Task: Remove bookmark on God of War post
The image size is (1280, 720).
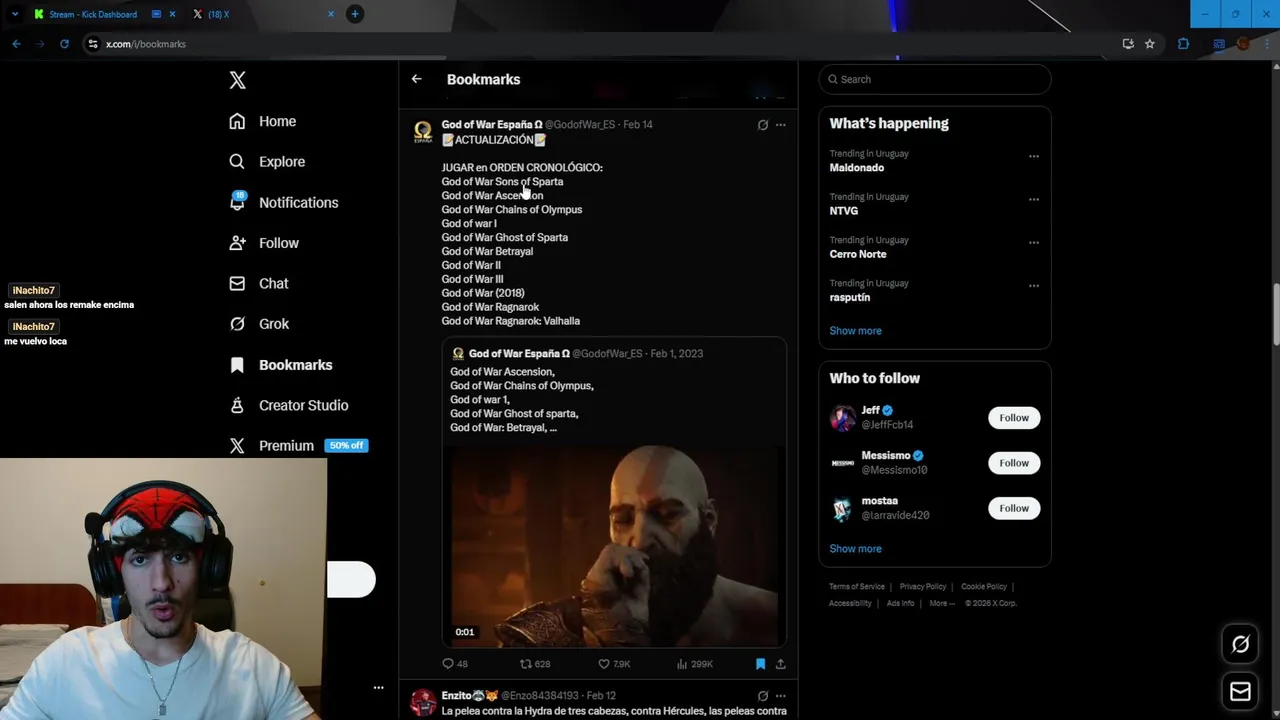Action: click(760, 664)
